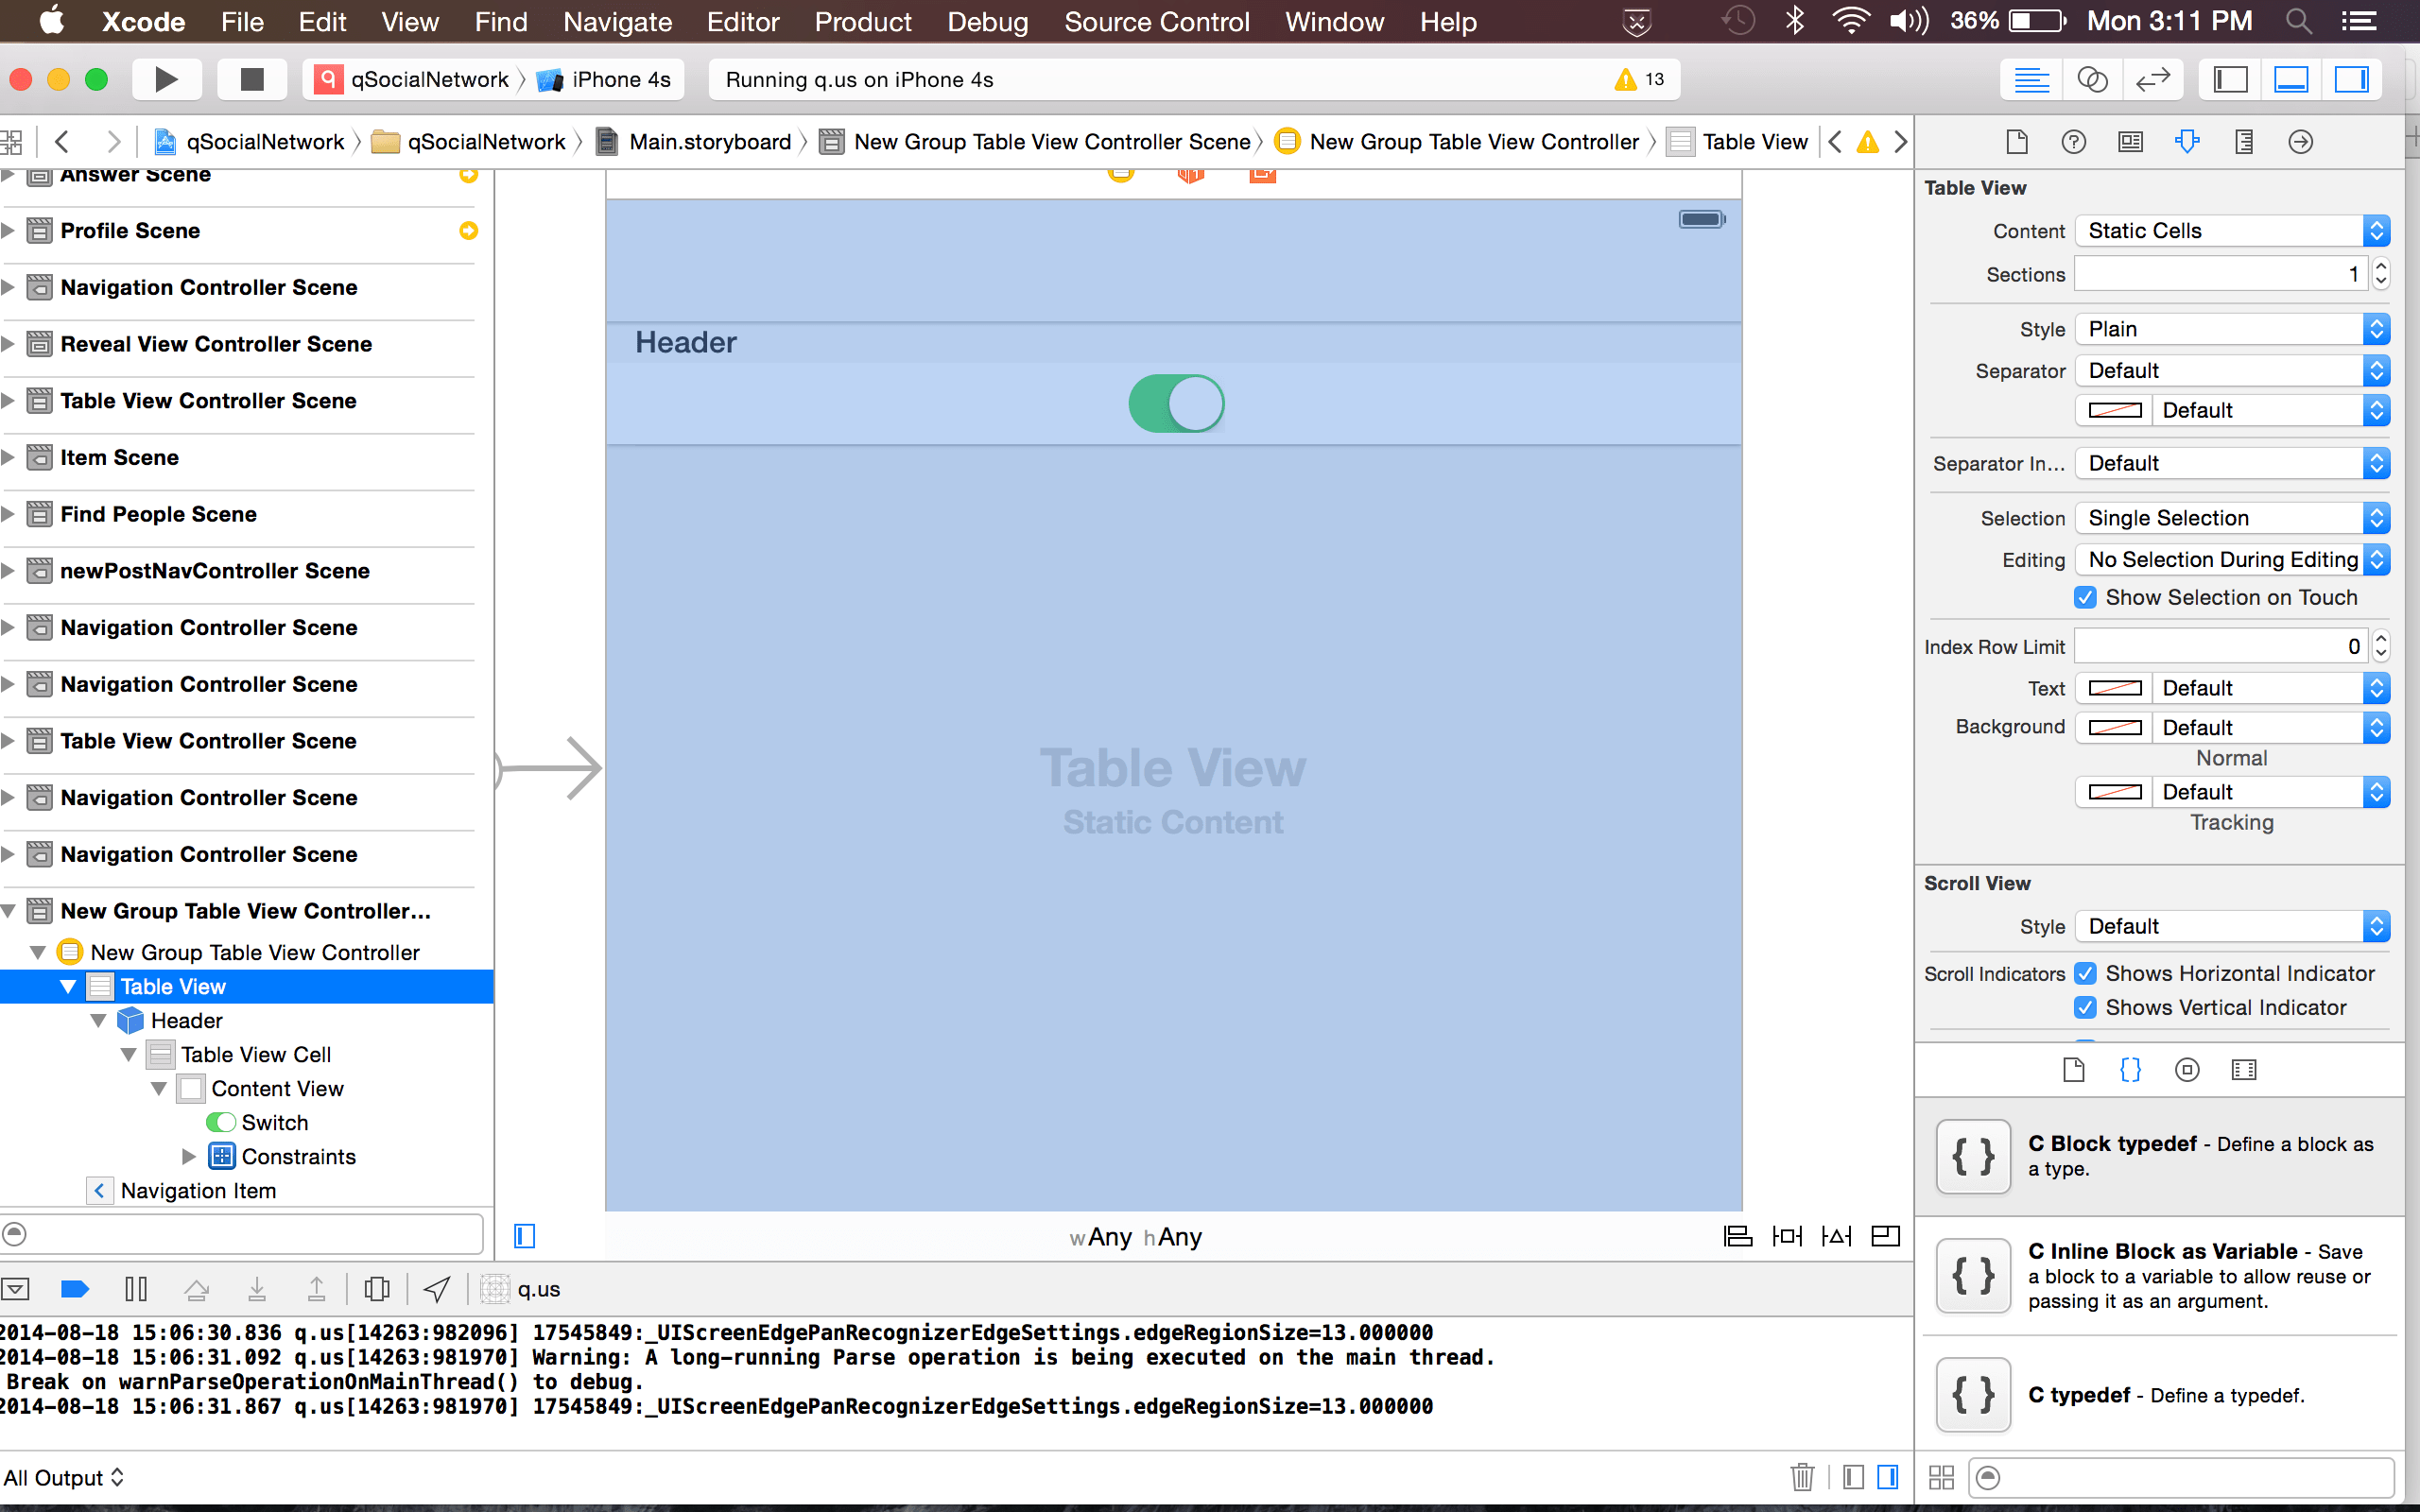This screenshot has width=2420, height=1512.
Task: Open Quick Help inspector
Action: click(x=2073, y=141)
